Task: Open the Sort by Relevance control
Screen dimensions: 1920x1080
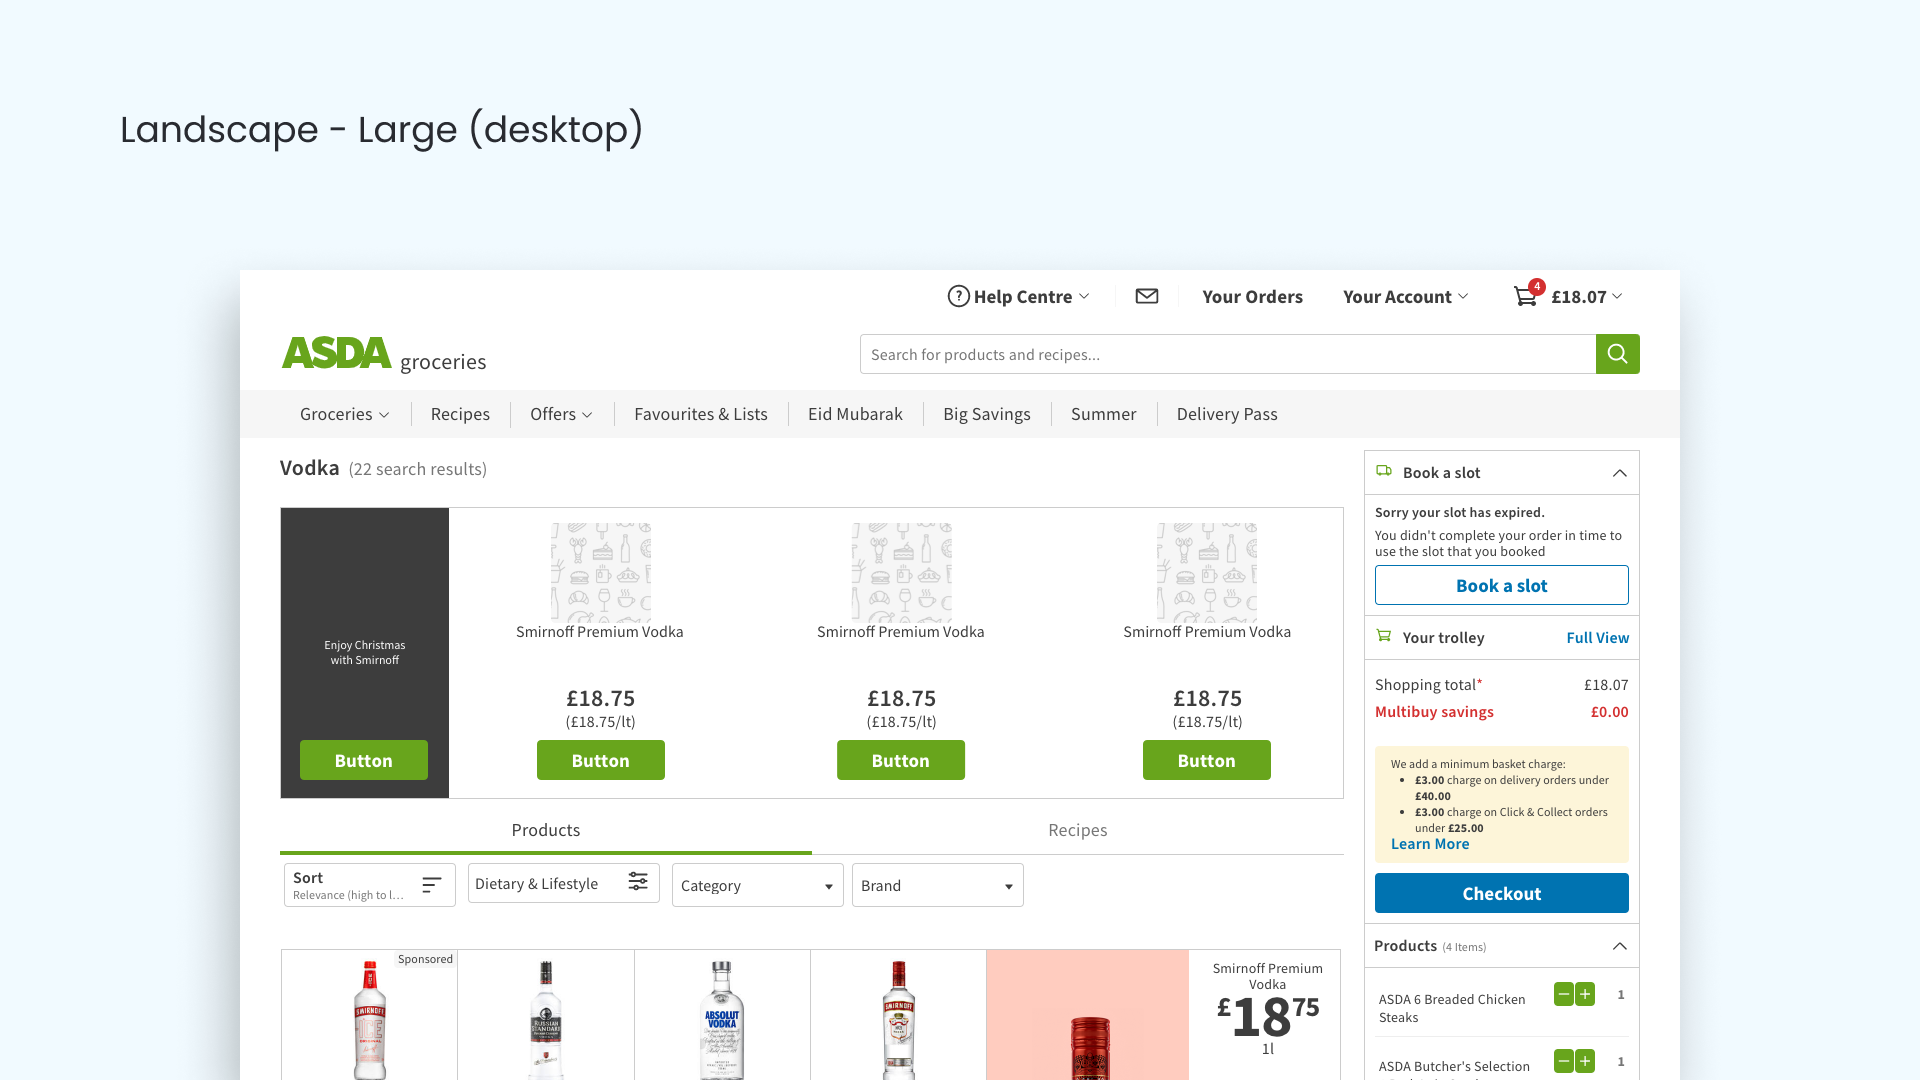Action: [x=370, y=885]
